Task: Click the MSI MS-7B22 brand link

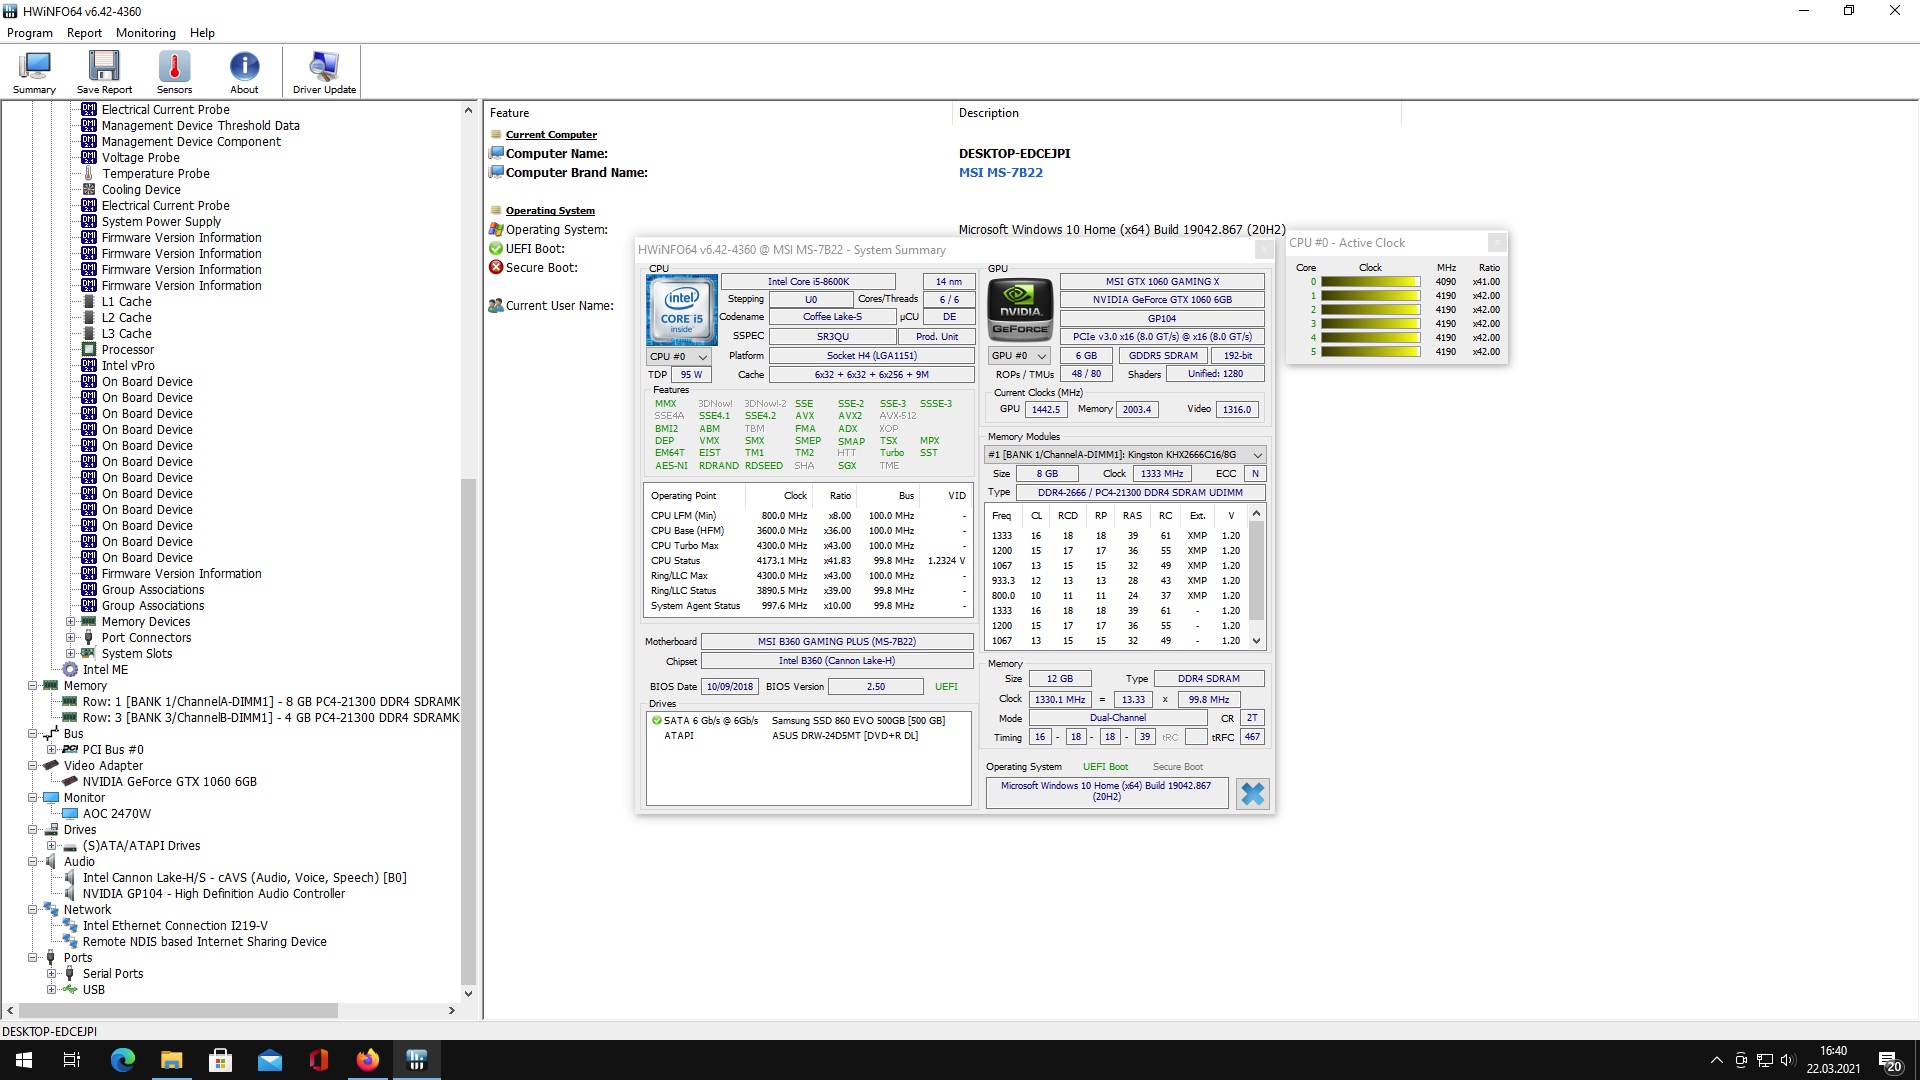Action: (x=1000, y=173)
